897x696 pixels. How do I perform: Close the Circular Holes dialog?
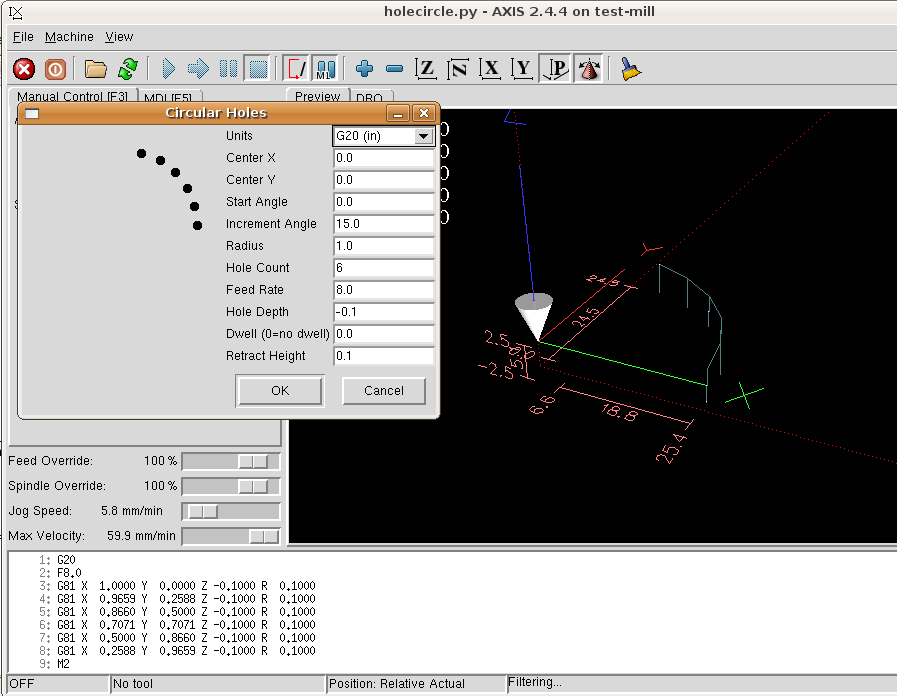[424, 113]
